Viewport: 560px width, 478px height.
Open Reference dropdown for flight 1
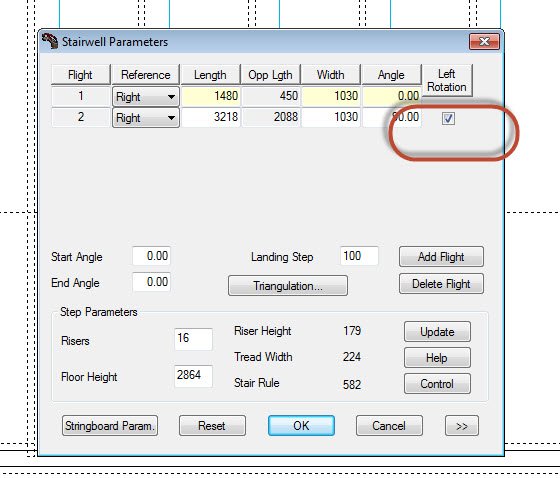click(146, 96)
